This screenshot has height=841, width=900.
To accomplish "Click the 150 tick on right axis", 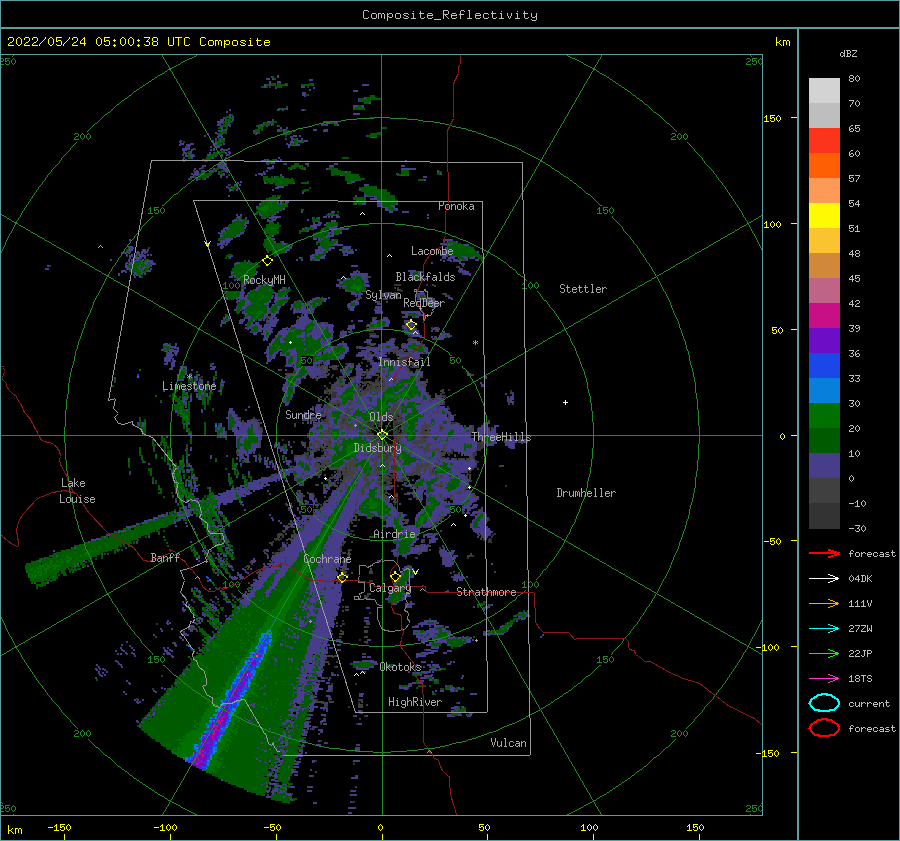I will [x=773, y=118].
